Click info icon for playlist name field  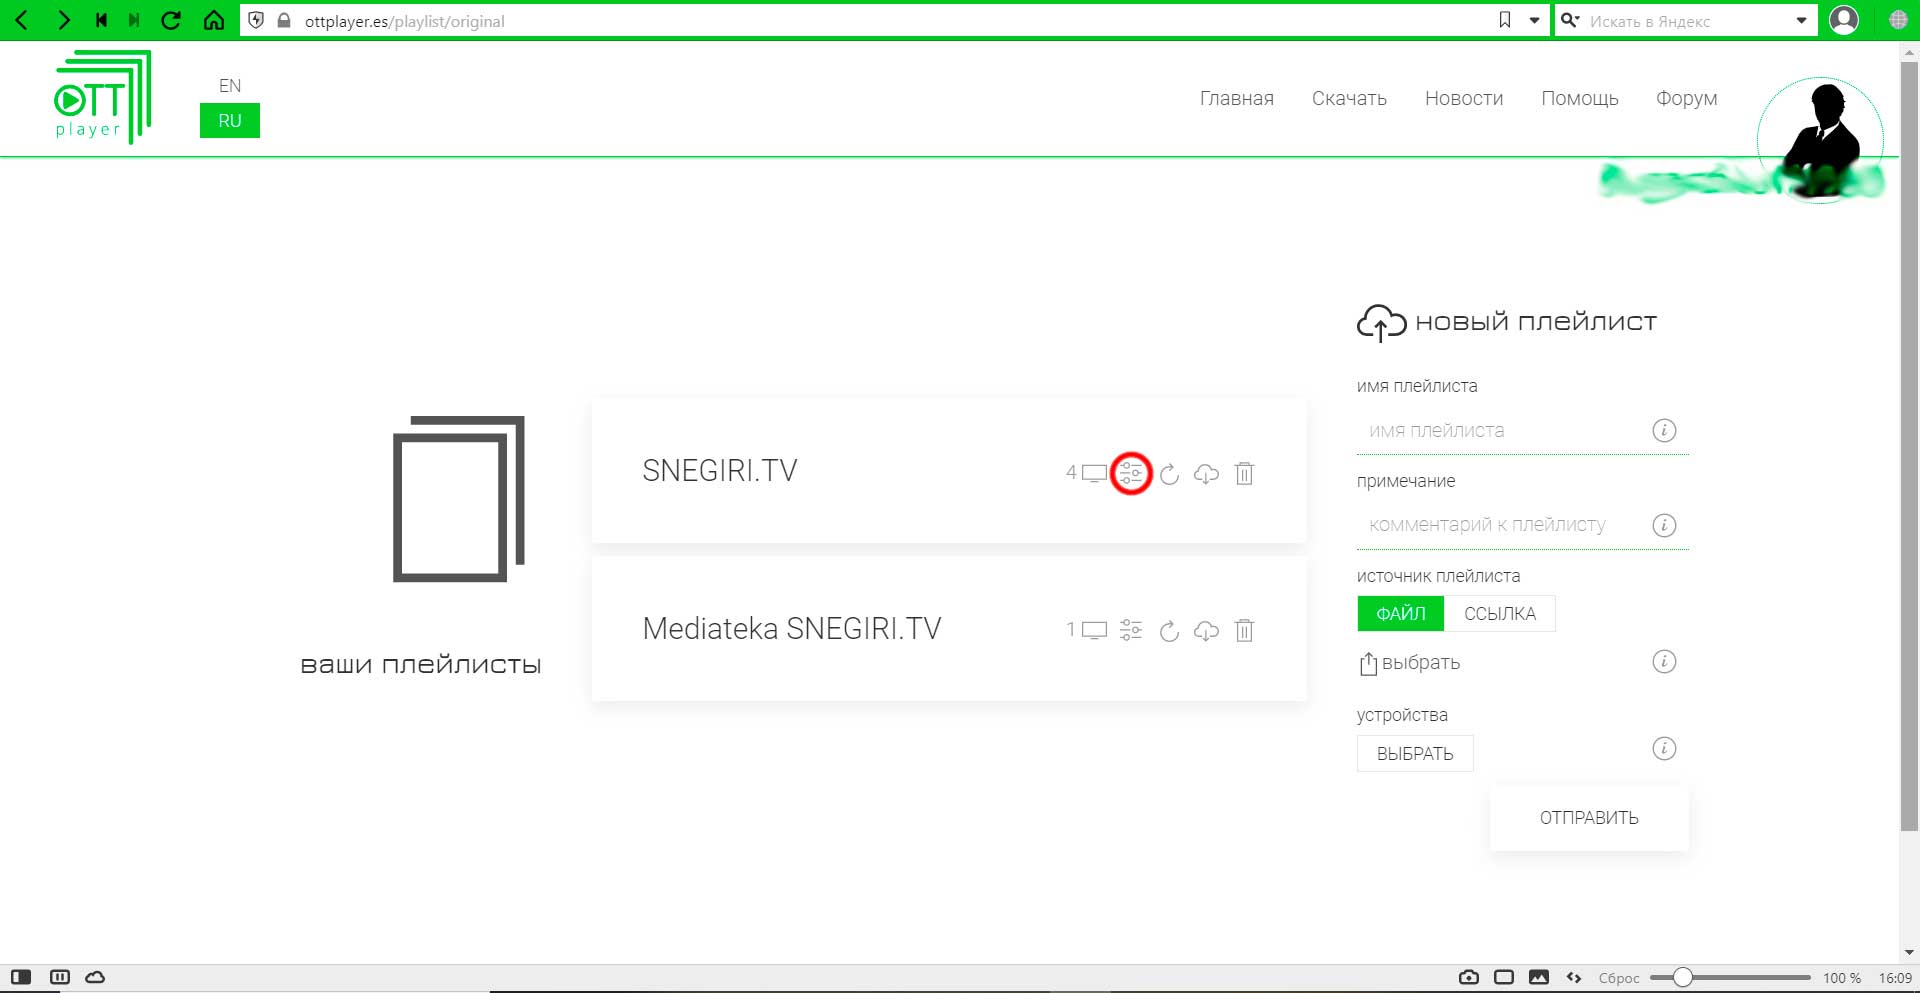1664,431
